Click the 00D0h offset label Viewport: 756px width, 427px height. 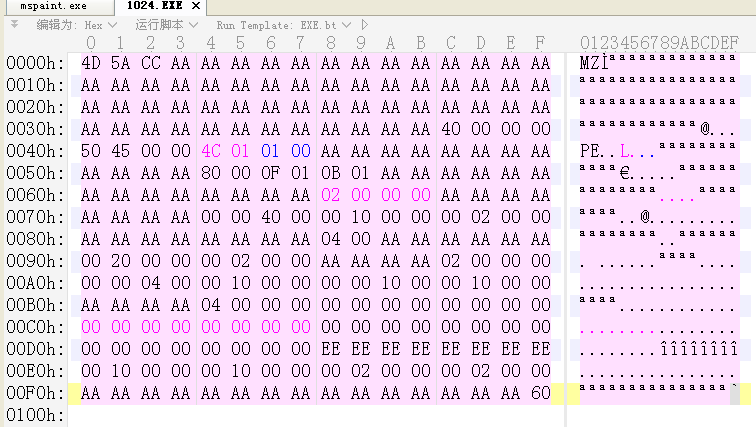click(35, 348)
